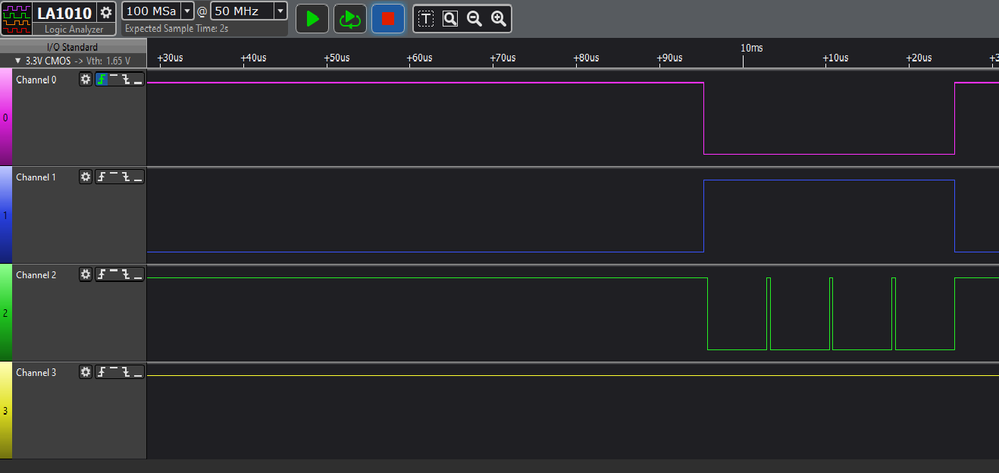This screenshot has width=999, height=473.
Task: Select the Channel 0 label
Action: tap(36, 80)
